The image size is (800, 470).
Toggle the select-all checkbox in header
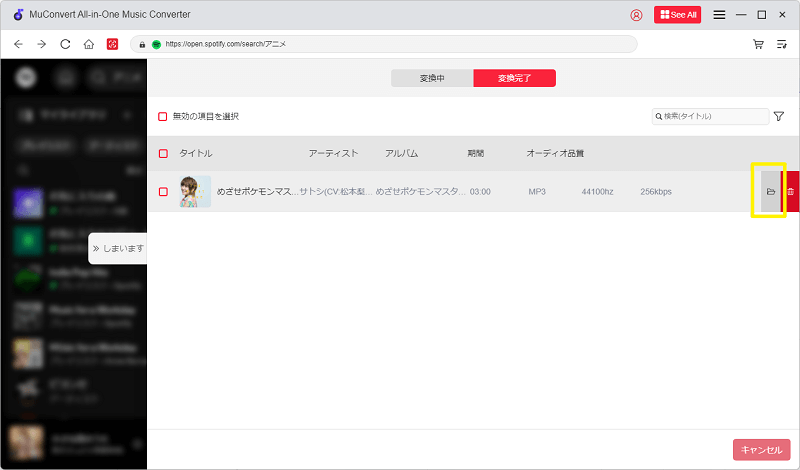pos(163,154)
